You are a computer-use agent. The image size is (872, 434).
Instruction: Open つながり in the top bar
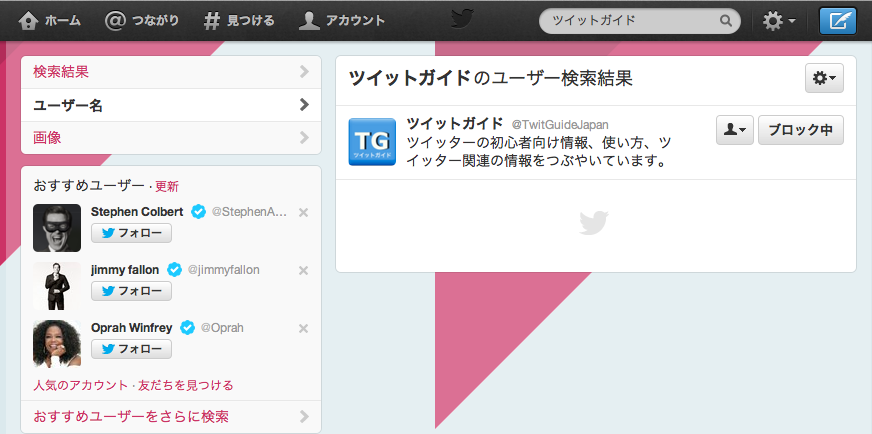click(x=142, y=21)
